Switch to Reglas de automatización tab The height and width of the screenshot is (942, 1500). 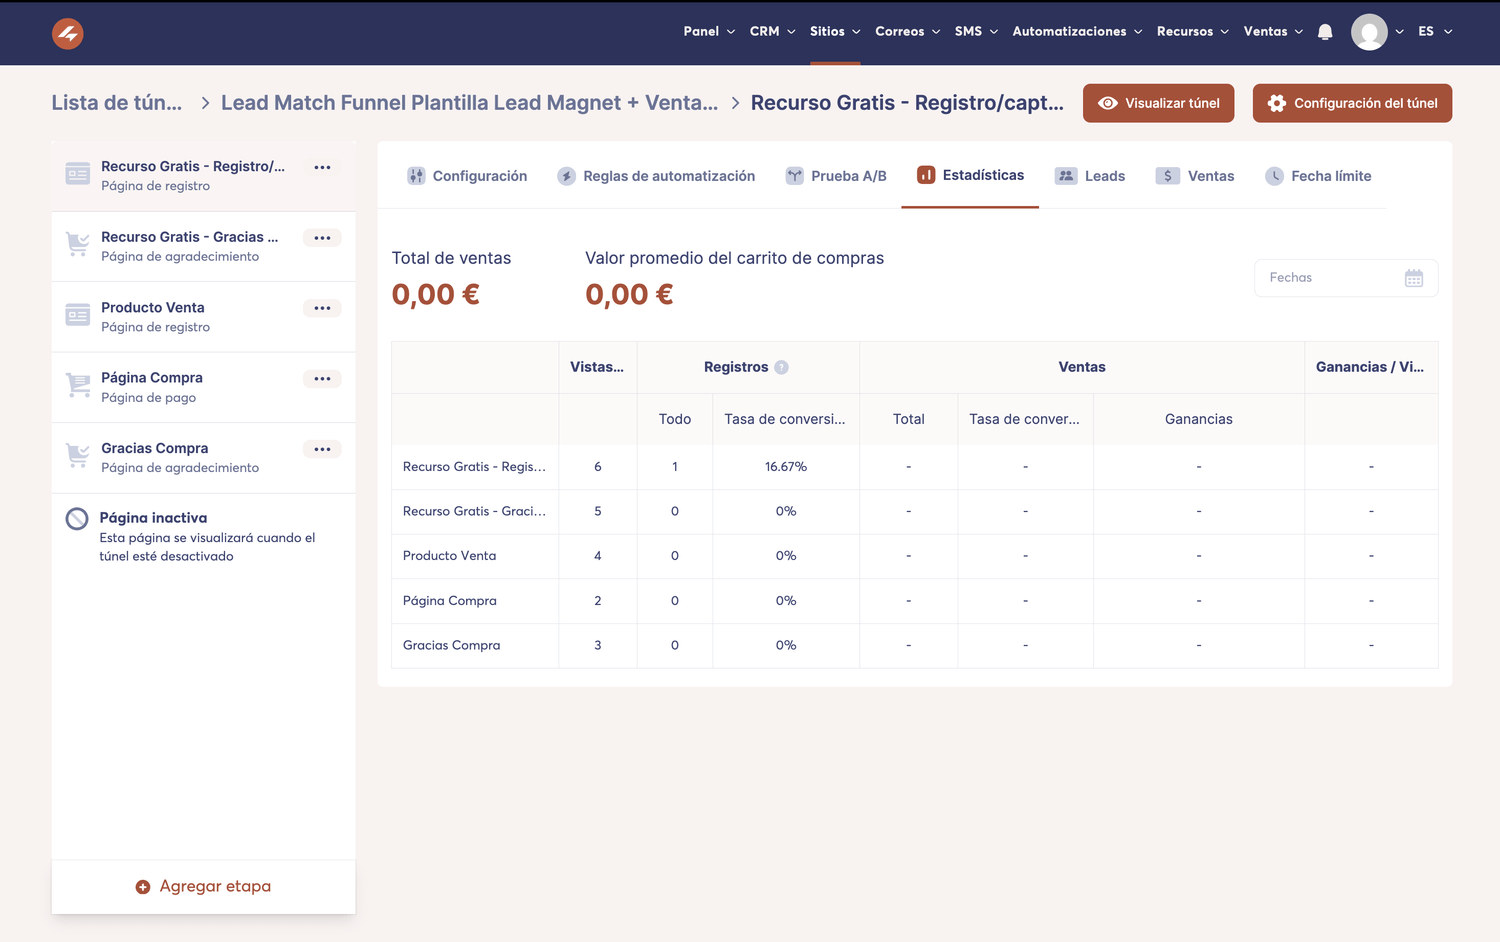(656, 176)
